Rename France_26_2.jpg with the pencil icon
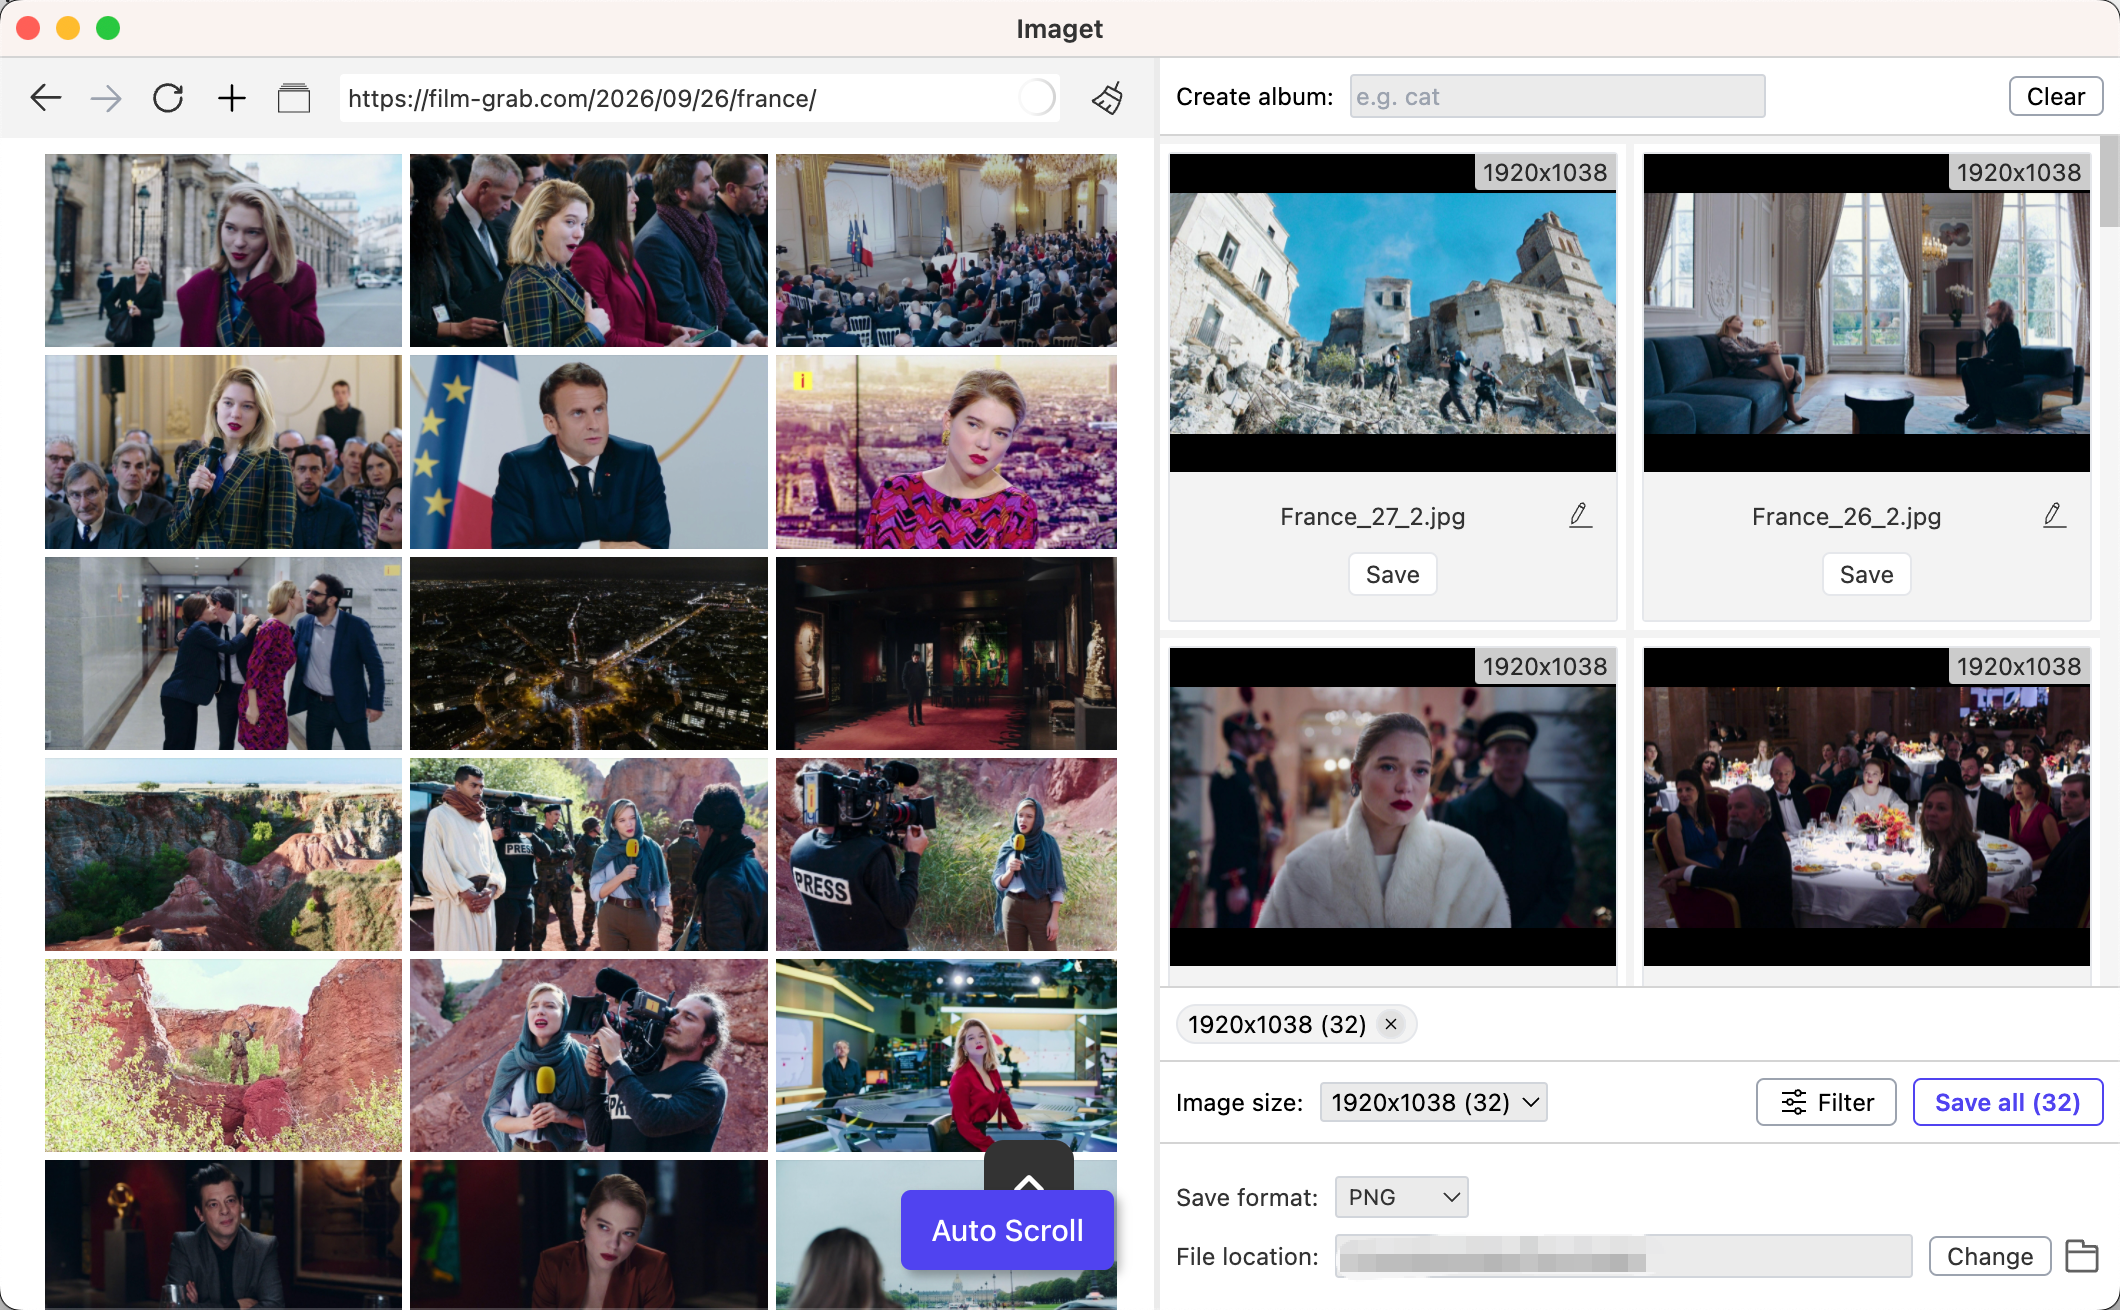 [2054, 515]
